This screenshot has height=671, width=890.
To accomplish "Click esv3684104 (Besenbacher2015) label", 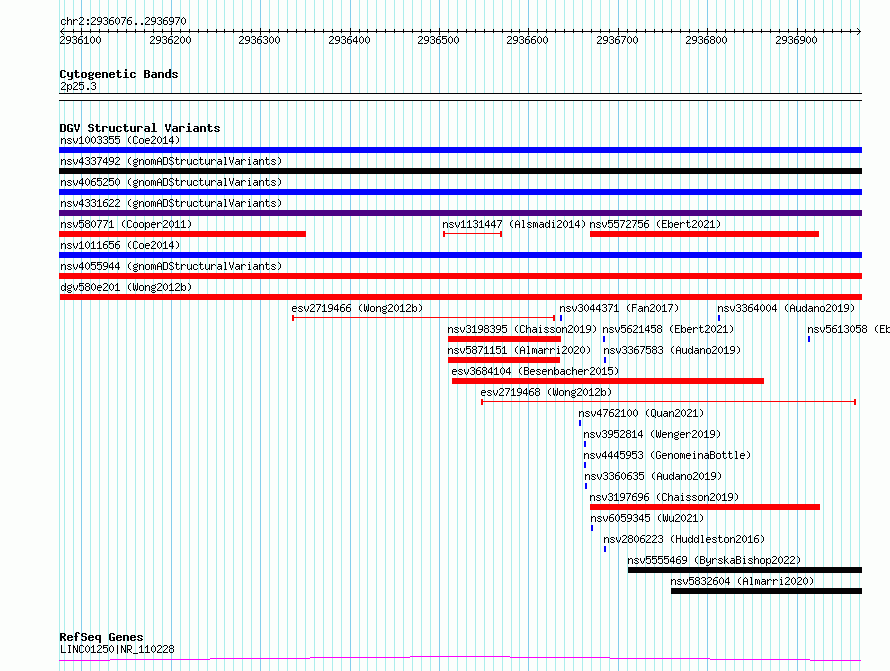I will [x=535, y=371].
